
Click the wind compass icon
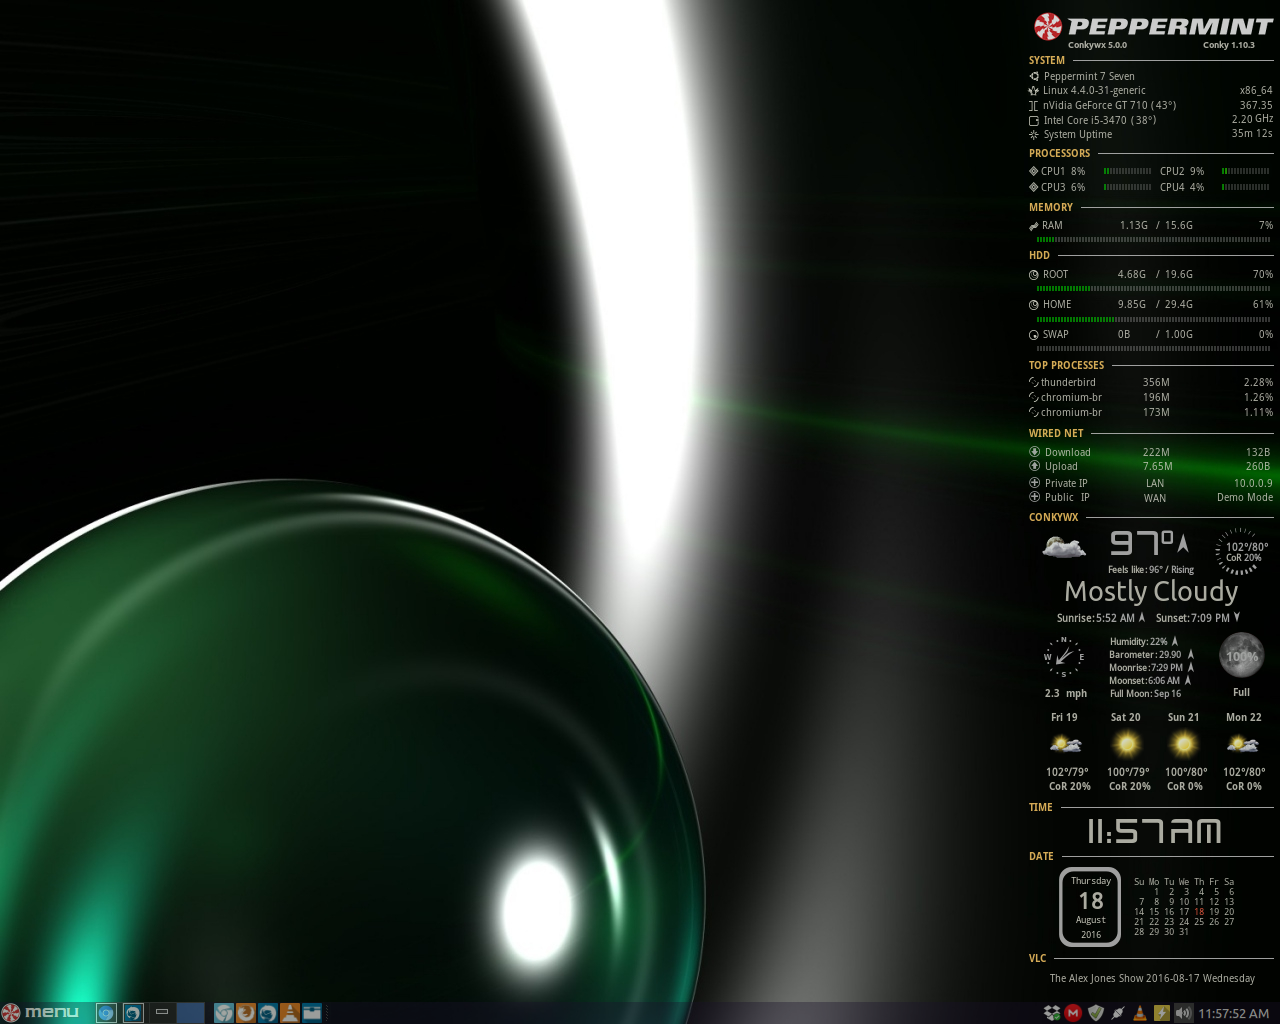(1064, 657)
